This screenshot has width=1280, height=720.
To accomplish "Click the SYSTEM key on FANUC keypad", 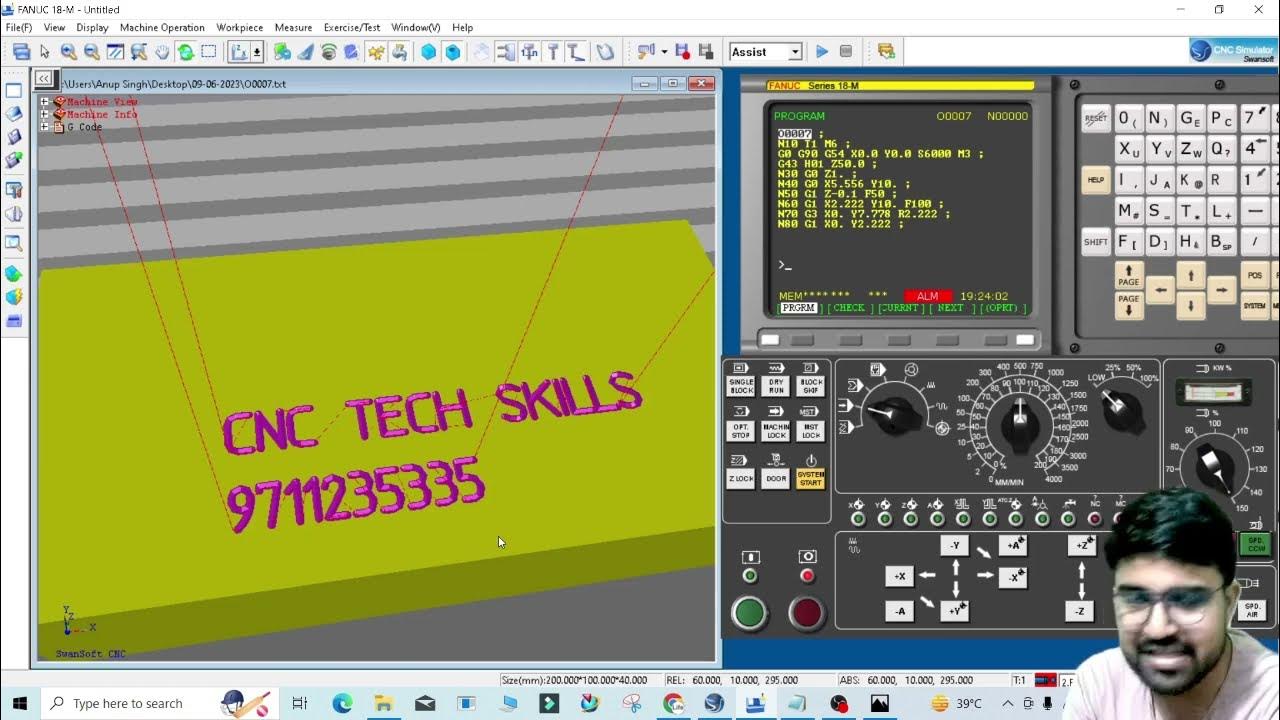I will click(1254, 306).
